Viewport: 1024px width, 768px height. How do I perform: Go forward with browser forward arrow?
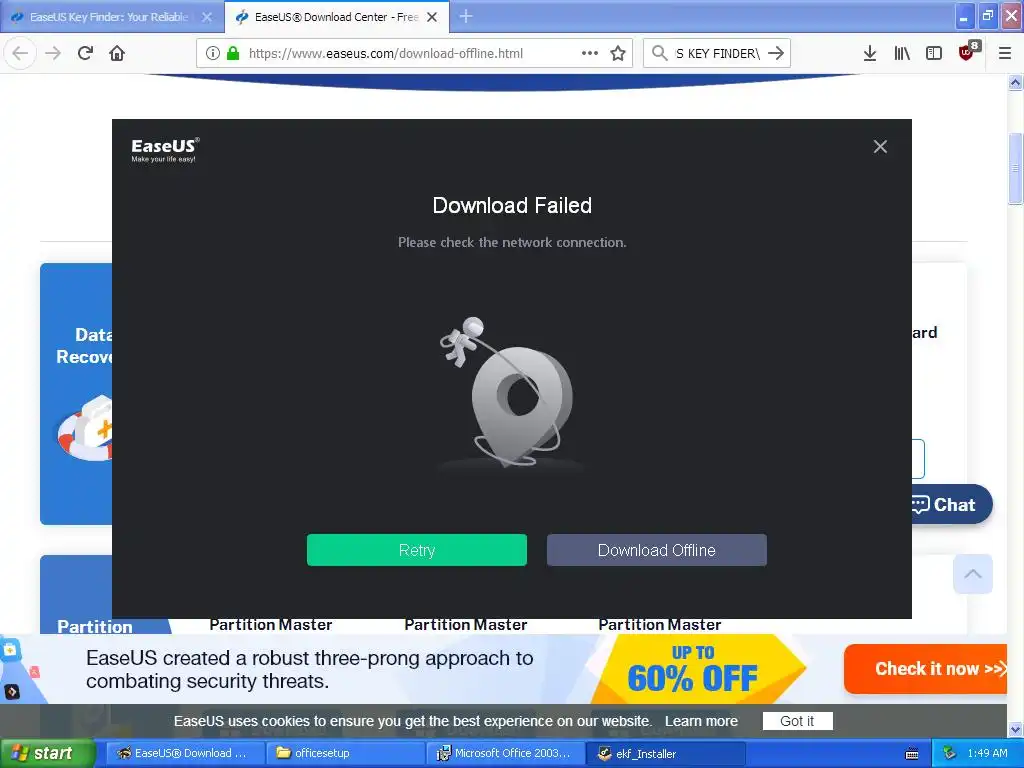pos(53,53)
